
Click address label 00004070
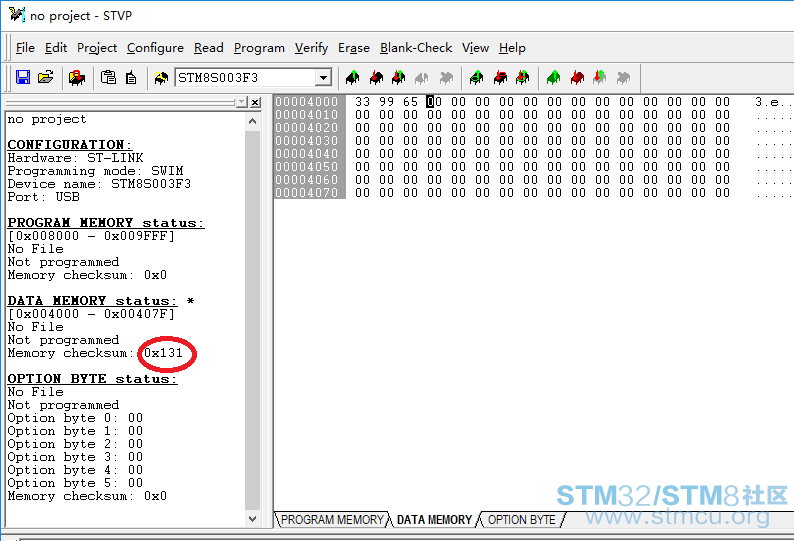point(307,193)
